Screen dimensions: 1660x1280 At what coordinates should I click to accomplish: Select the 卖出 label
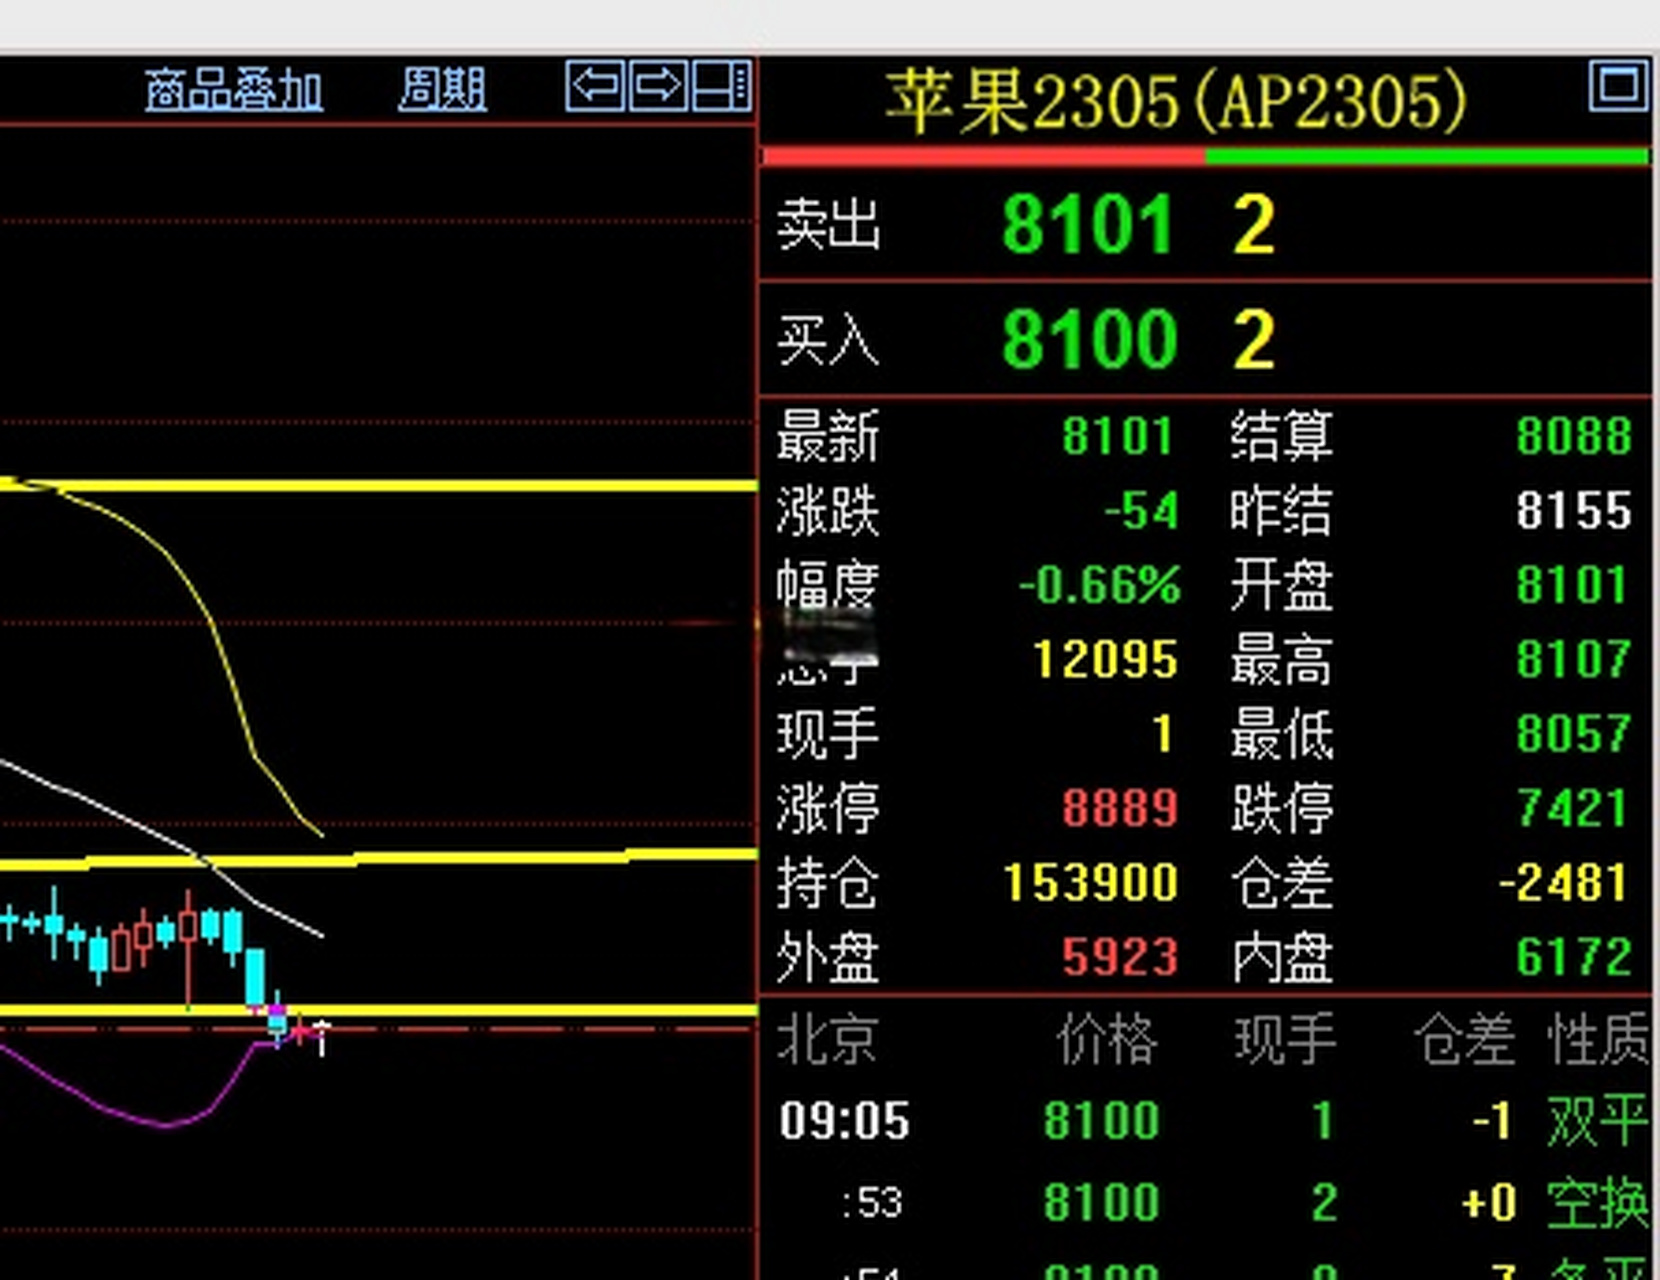coord(828,225)
